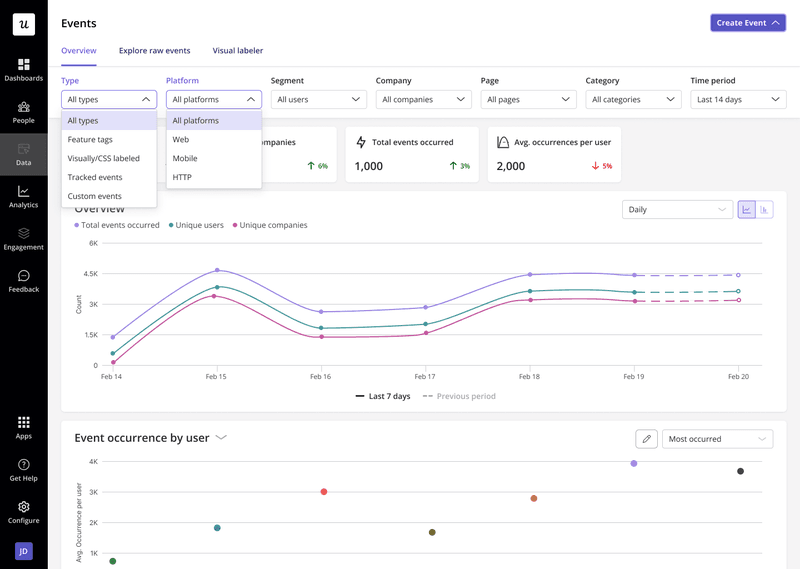The image size is (800, 569).
Task: Open the Most occurred sort dropdown
Action: point(717,439)
